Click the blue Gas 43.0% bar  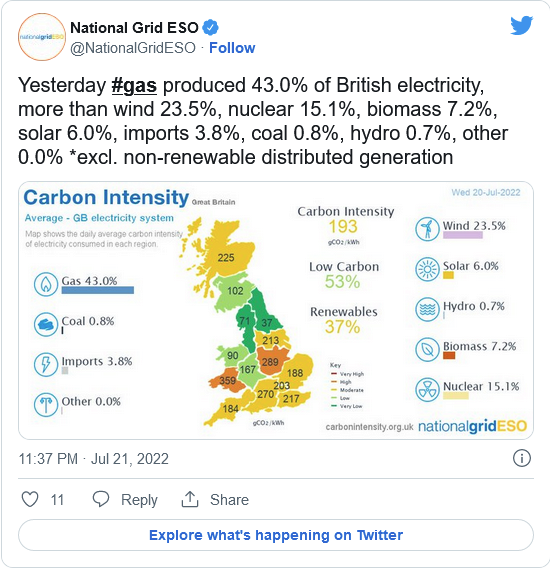pyautogui.click(x=98, y=290)
